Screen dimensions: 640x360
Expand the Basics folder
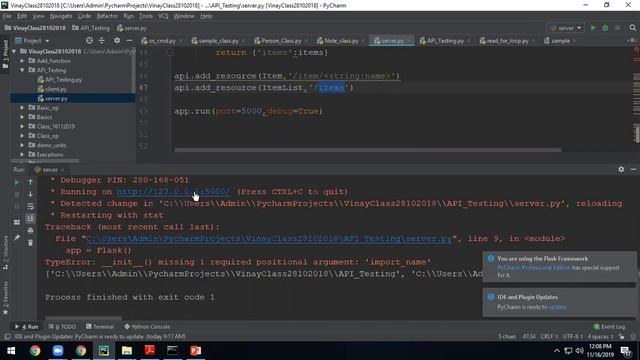coord(22,117)
